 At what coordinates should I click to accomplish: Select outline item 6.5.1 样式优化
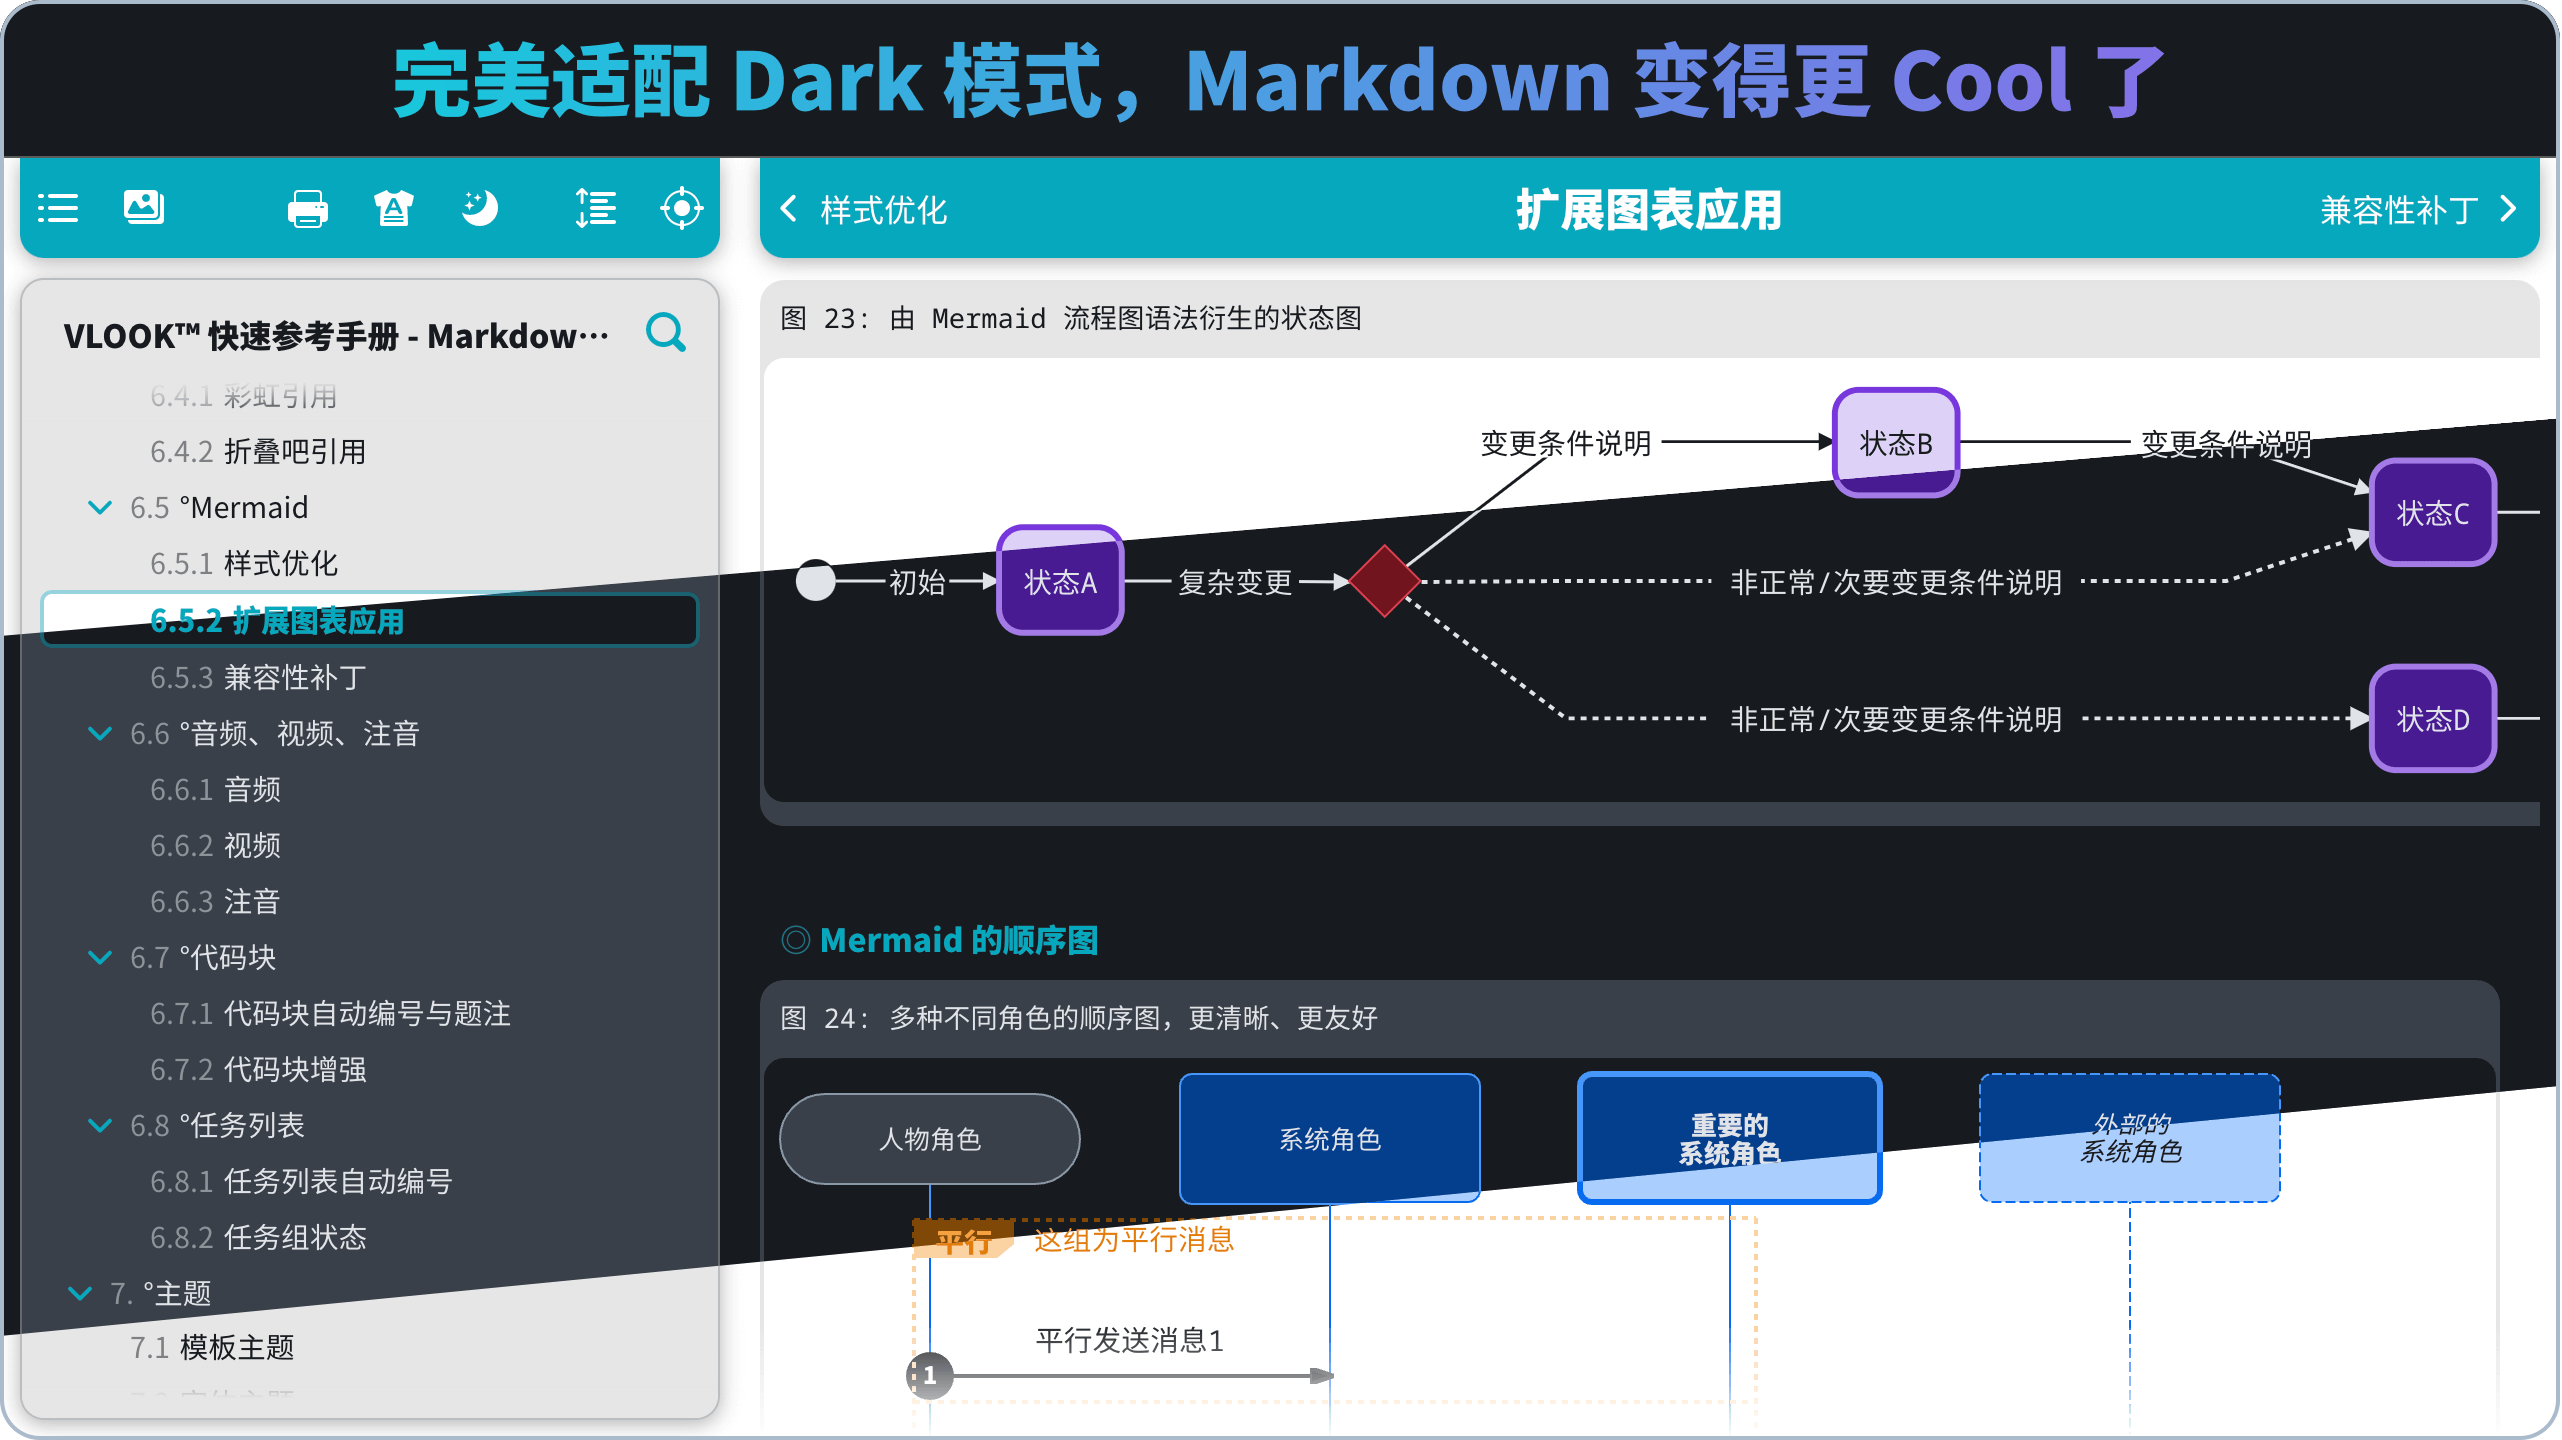244,563
